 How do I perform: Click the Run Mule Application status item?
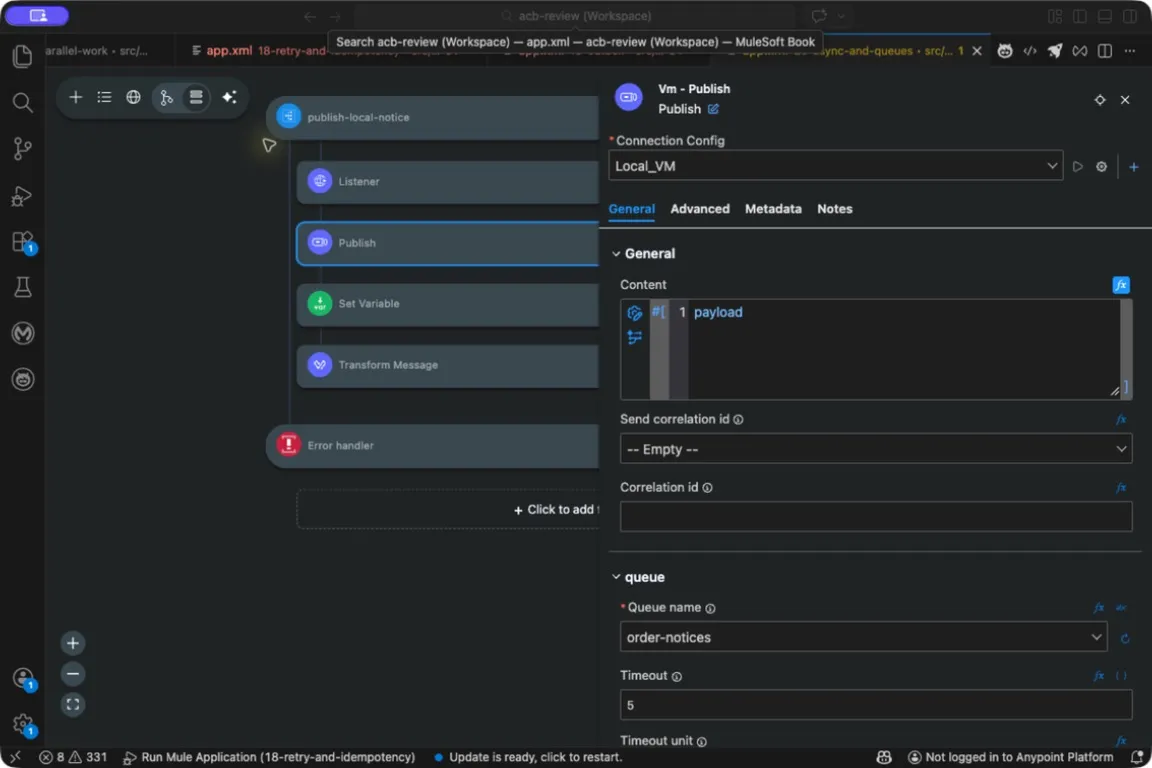click(269, 757)
